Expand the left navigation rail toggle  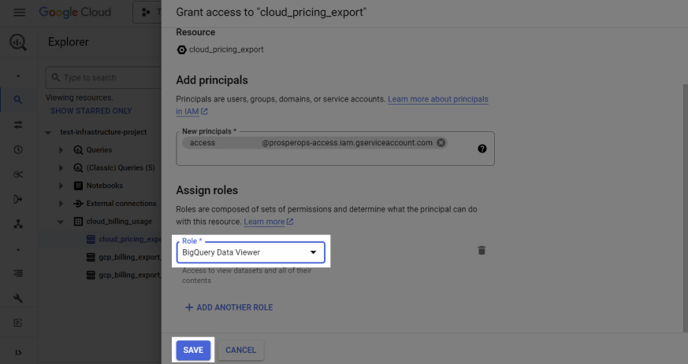[x=18, y=353]
